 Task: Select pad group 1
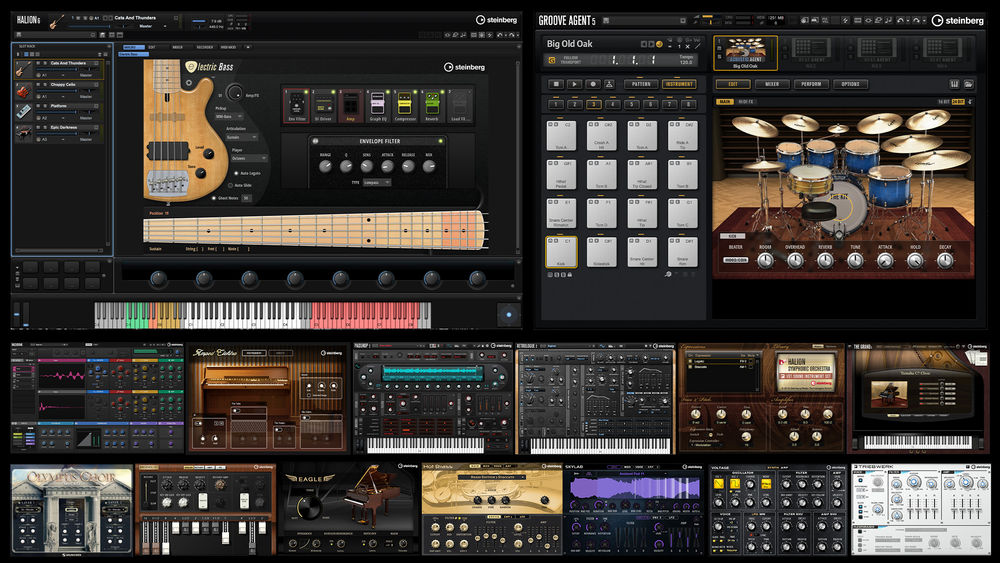pos(555,104)
